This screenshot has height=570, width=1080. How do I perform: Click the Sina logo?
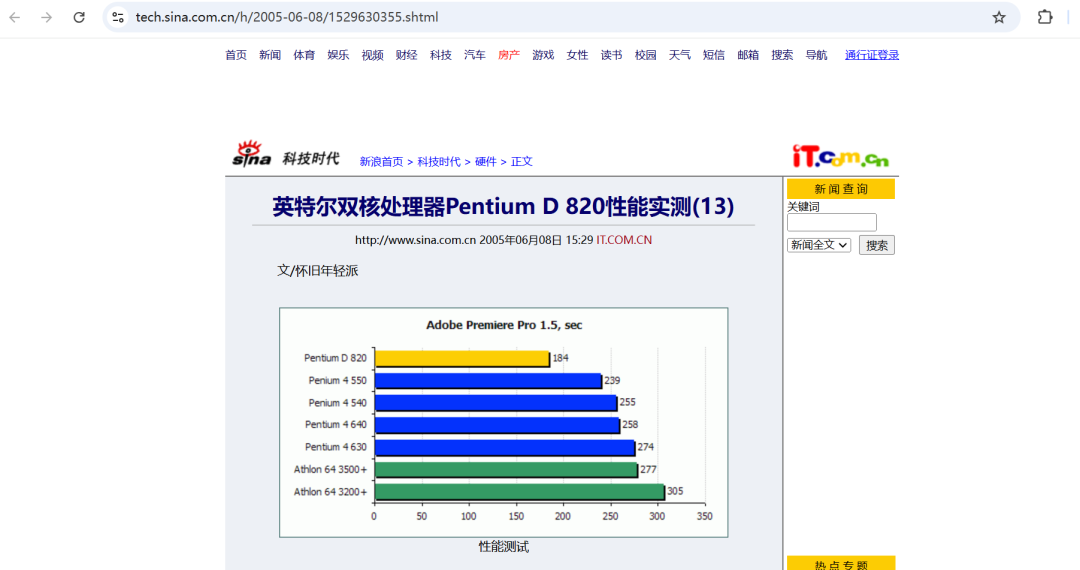pyautogui.click(x=251, y=154)
